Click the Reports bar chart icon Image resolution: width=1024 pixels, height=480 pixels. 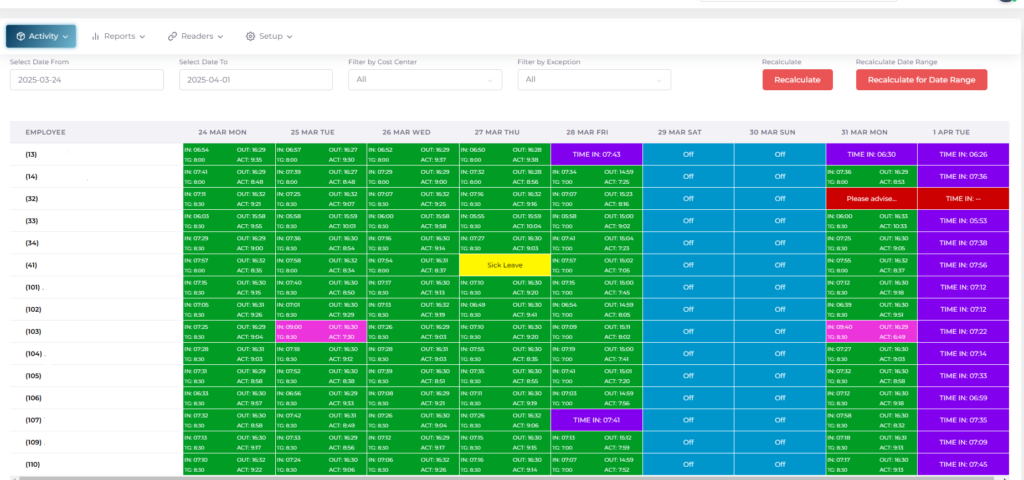[x=96, y=36]
